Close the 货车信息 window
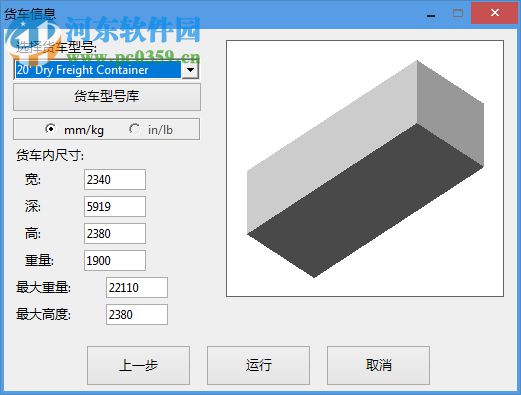Image resolution: width=521 pixels, height=395 pixels. (x=495, y=13)
